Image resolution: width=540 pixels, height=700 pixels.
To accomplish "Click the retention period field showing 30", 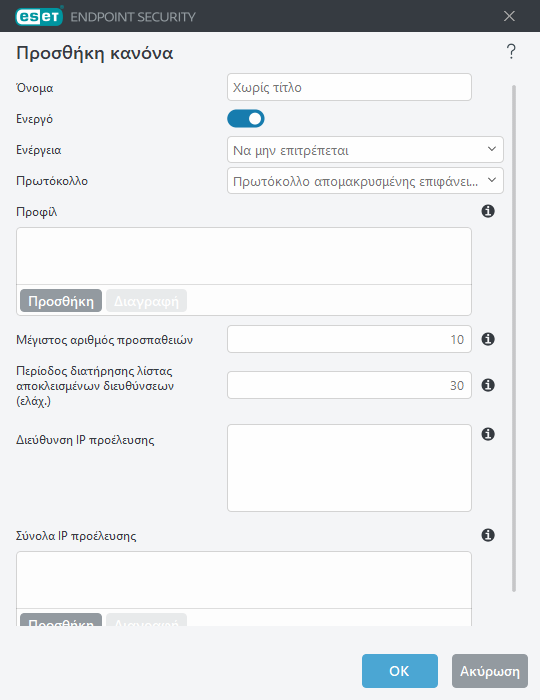I will (x=349, y=385).
